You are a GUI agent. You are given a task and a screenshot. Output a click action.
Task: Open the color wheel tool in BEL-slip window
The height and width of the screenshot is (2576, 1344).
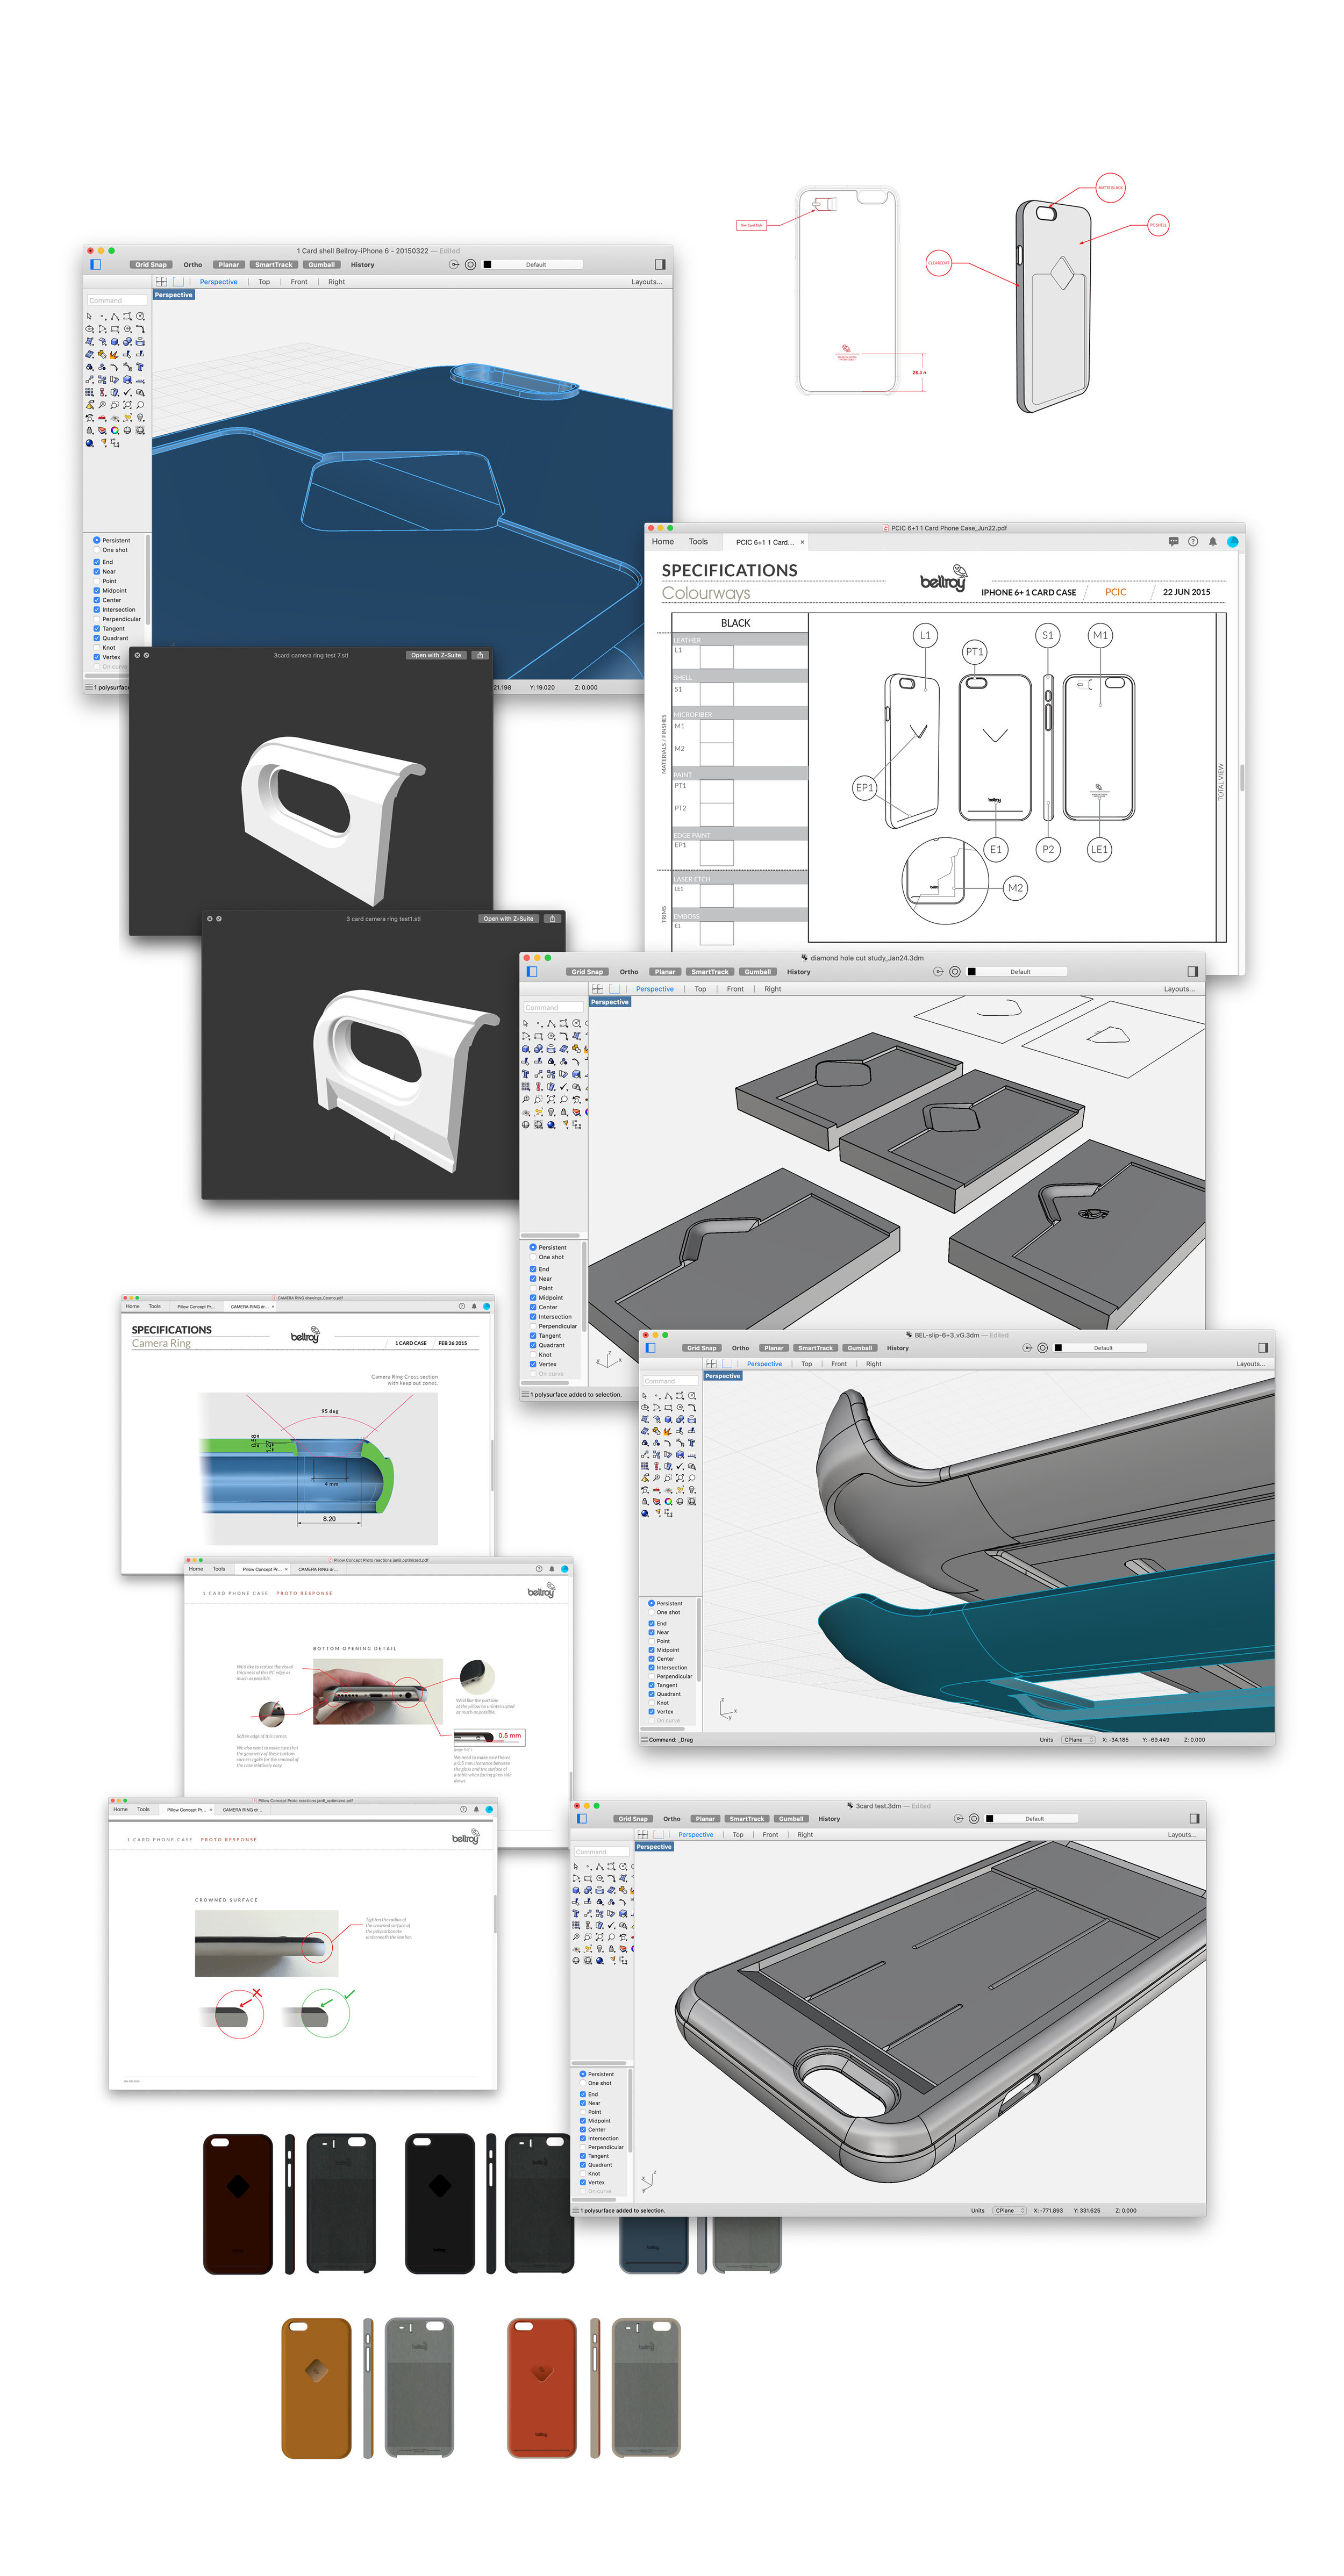click(x=668, y=1501)
